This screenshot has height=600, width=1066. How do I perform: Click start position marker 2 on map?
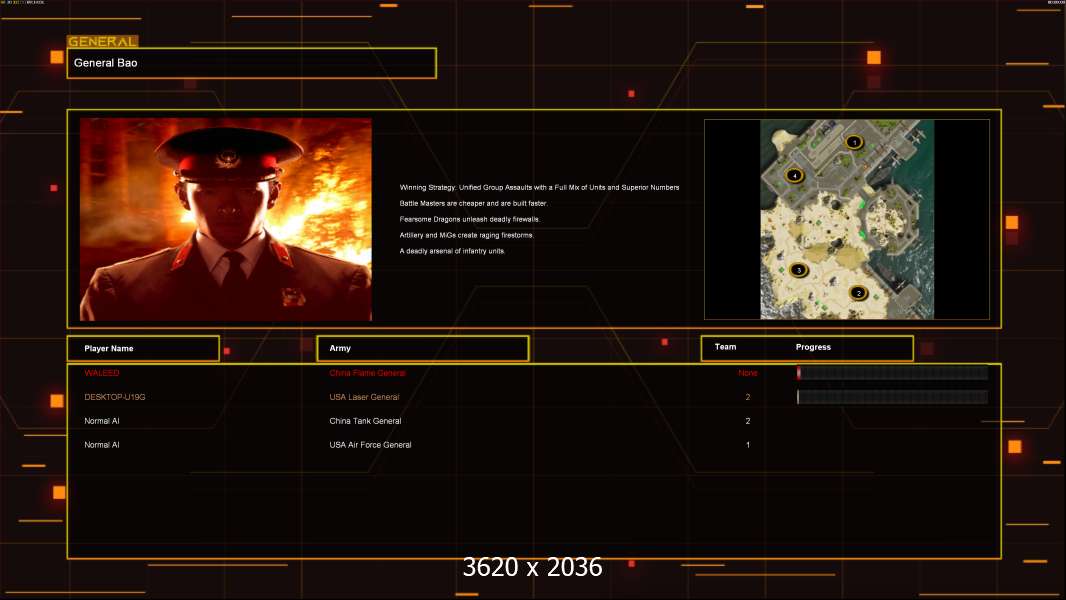coord(858,293)
